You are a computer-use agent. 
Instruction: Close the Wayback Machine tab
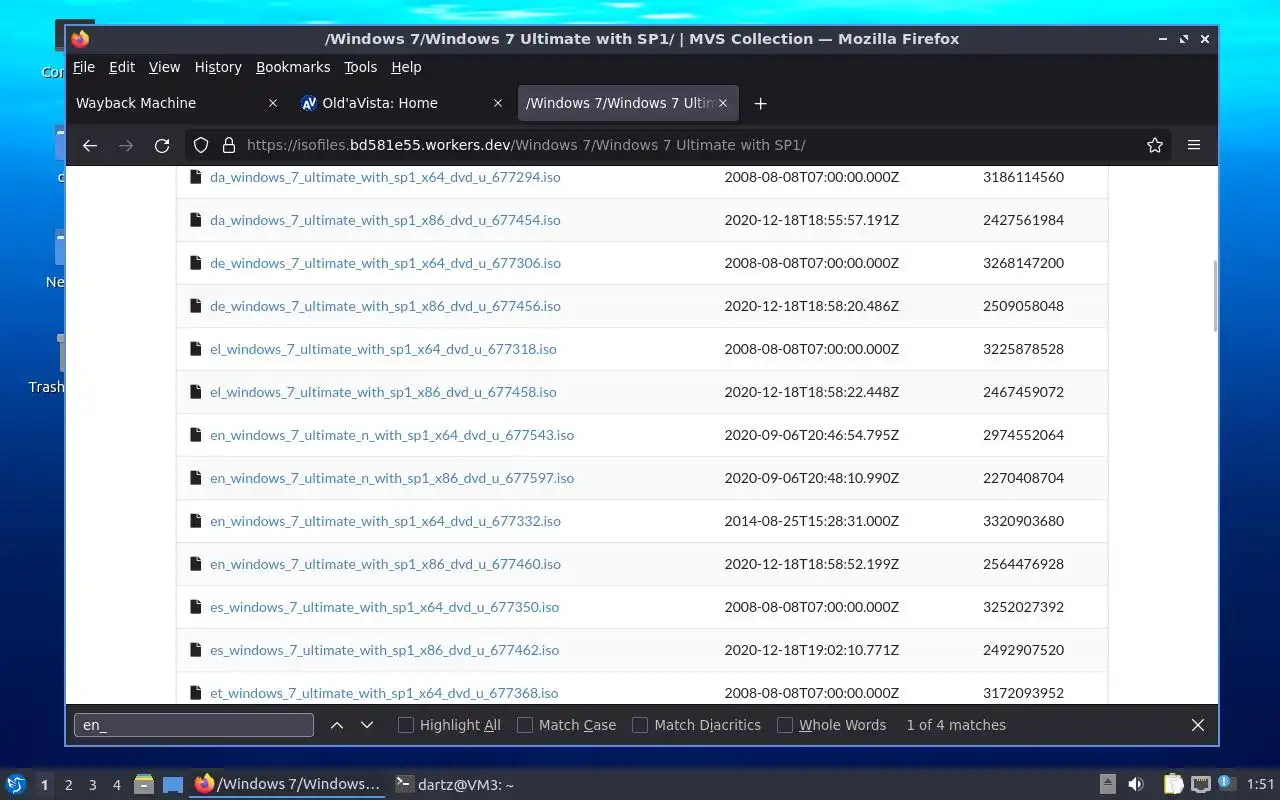(x=273, y=103)
